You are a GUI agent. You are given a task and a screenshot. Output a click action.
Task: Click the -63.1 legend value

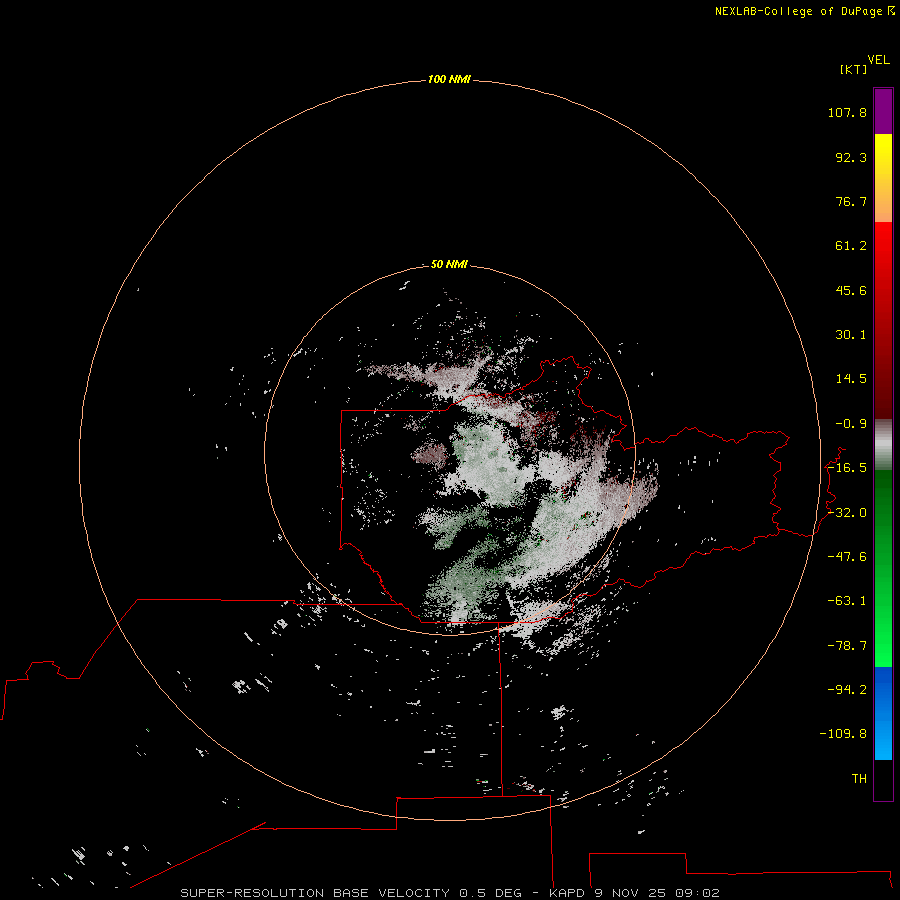tap(847, 601)
